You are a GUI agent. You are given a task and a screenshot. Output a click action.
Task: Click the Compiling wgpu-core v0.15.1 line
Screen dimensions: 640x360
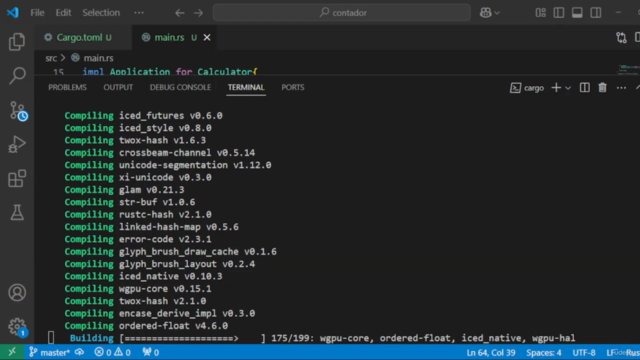point(138,289)
